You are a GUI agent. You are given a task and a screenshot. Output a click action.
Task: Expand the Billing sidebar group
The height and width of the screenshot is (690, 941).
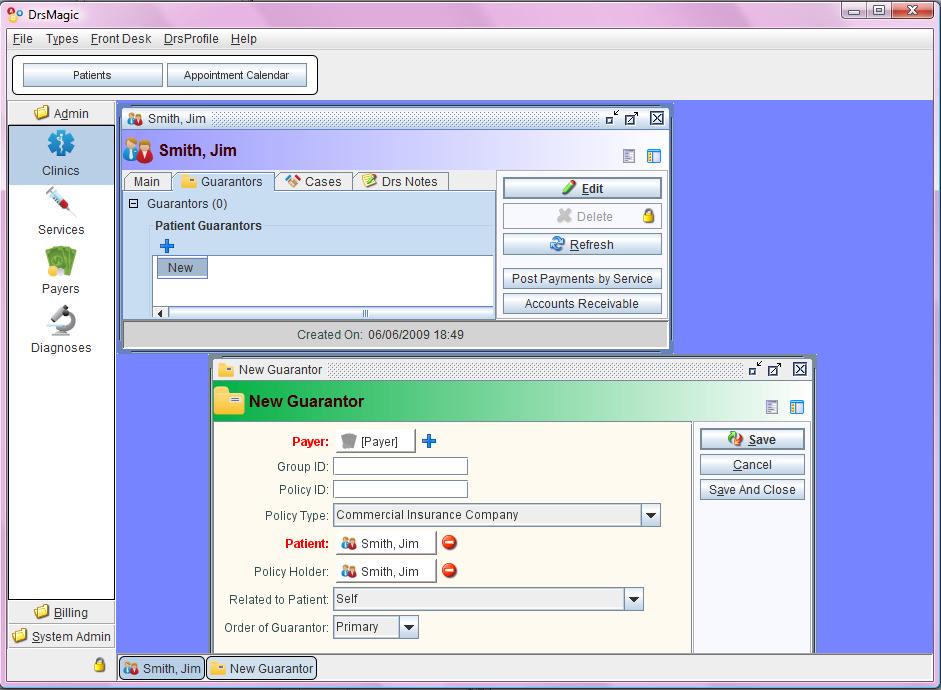(61, 612)
